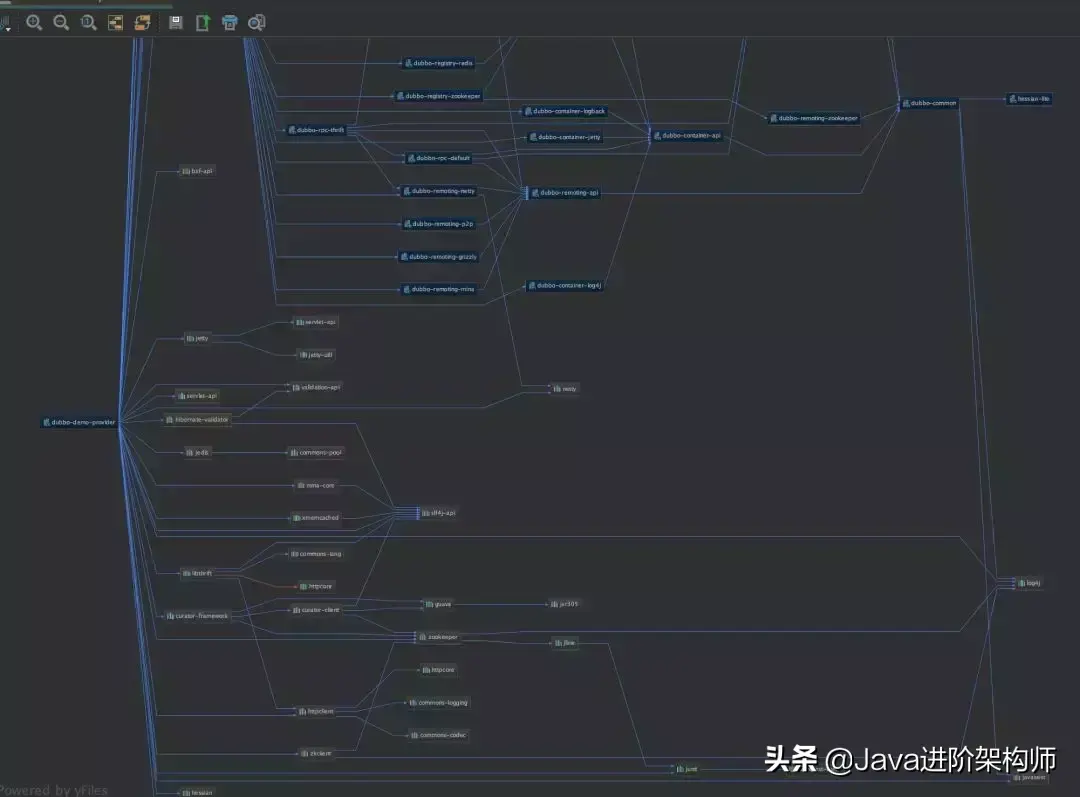Select the validation-api node
The width and height of the screenshot is (1080, 797).
316,387
